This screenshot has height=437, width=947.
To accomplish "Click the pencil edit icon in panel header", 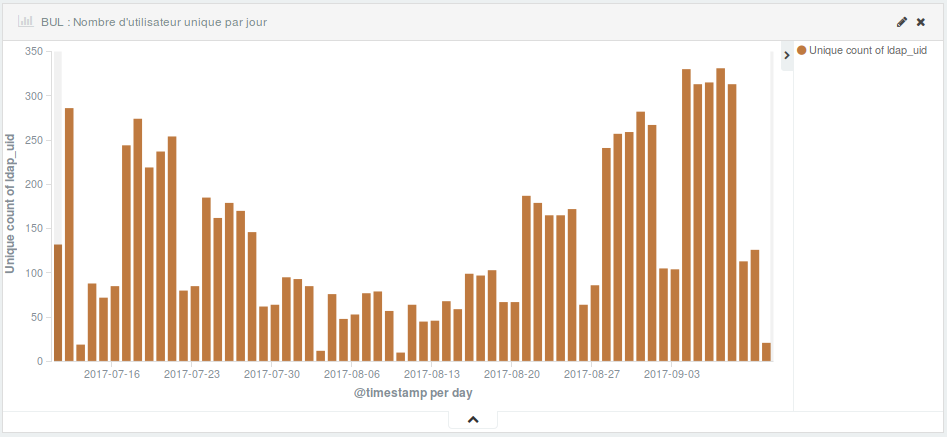I will [x=901, y=21].
